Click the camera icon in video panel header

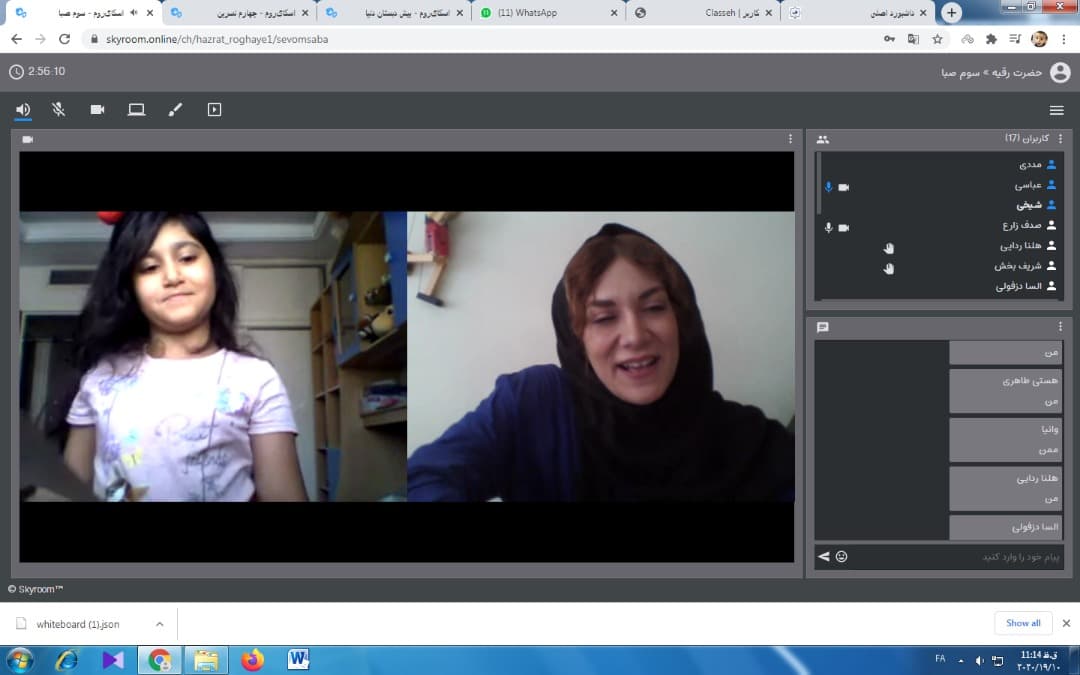[x=28, y=139]
